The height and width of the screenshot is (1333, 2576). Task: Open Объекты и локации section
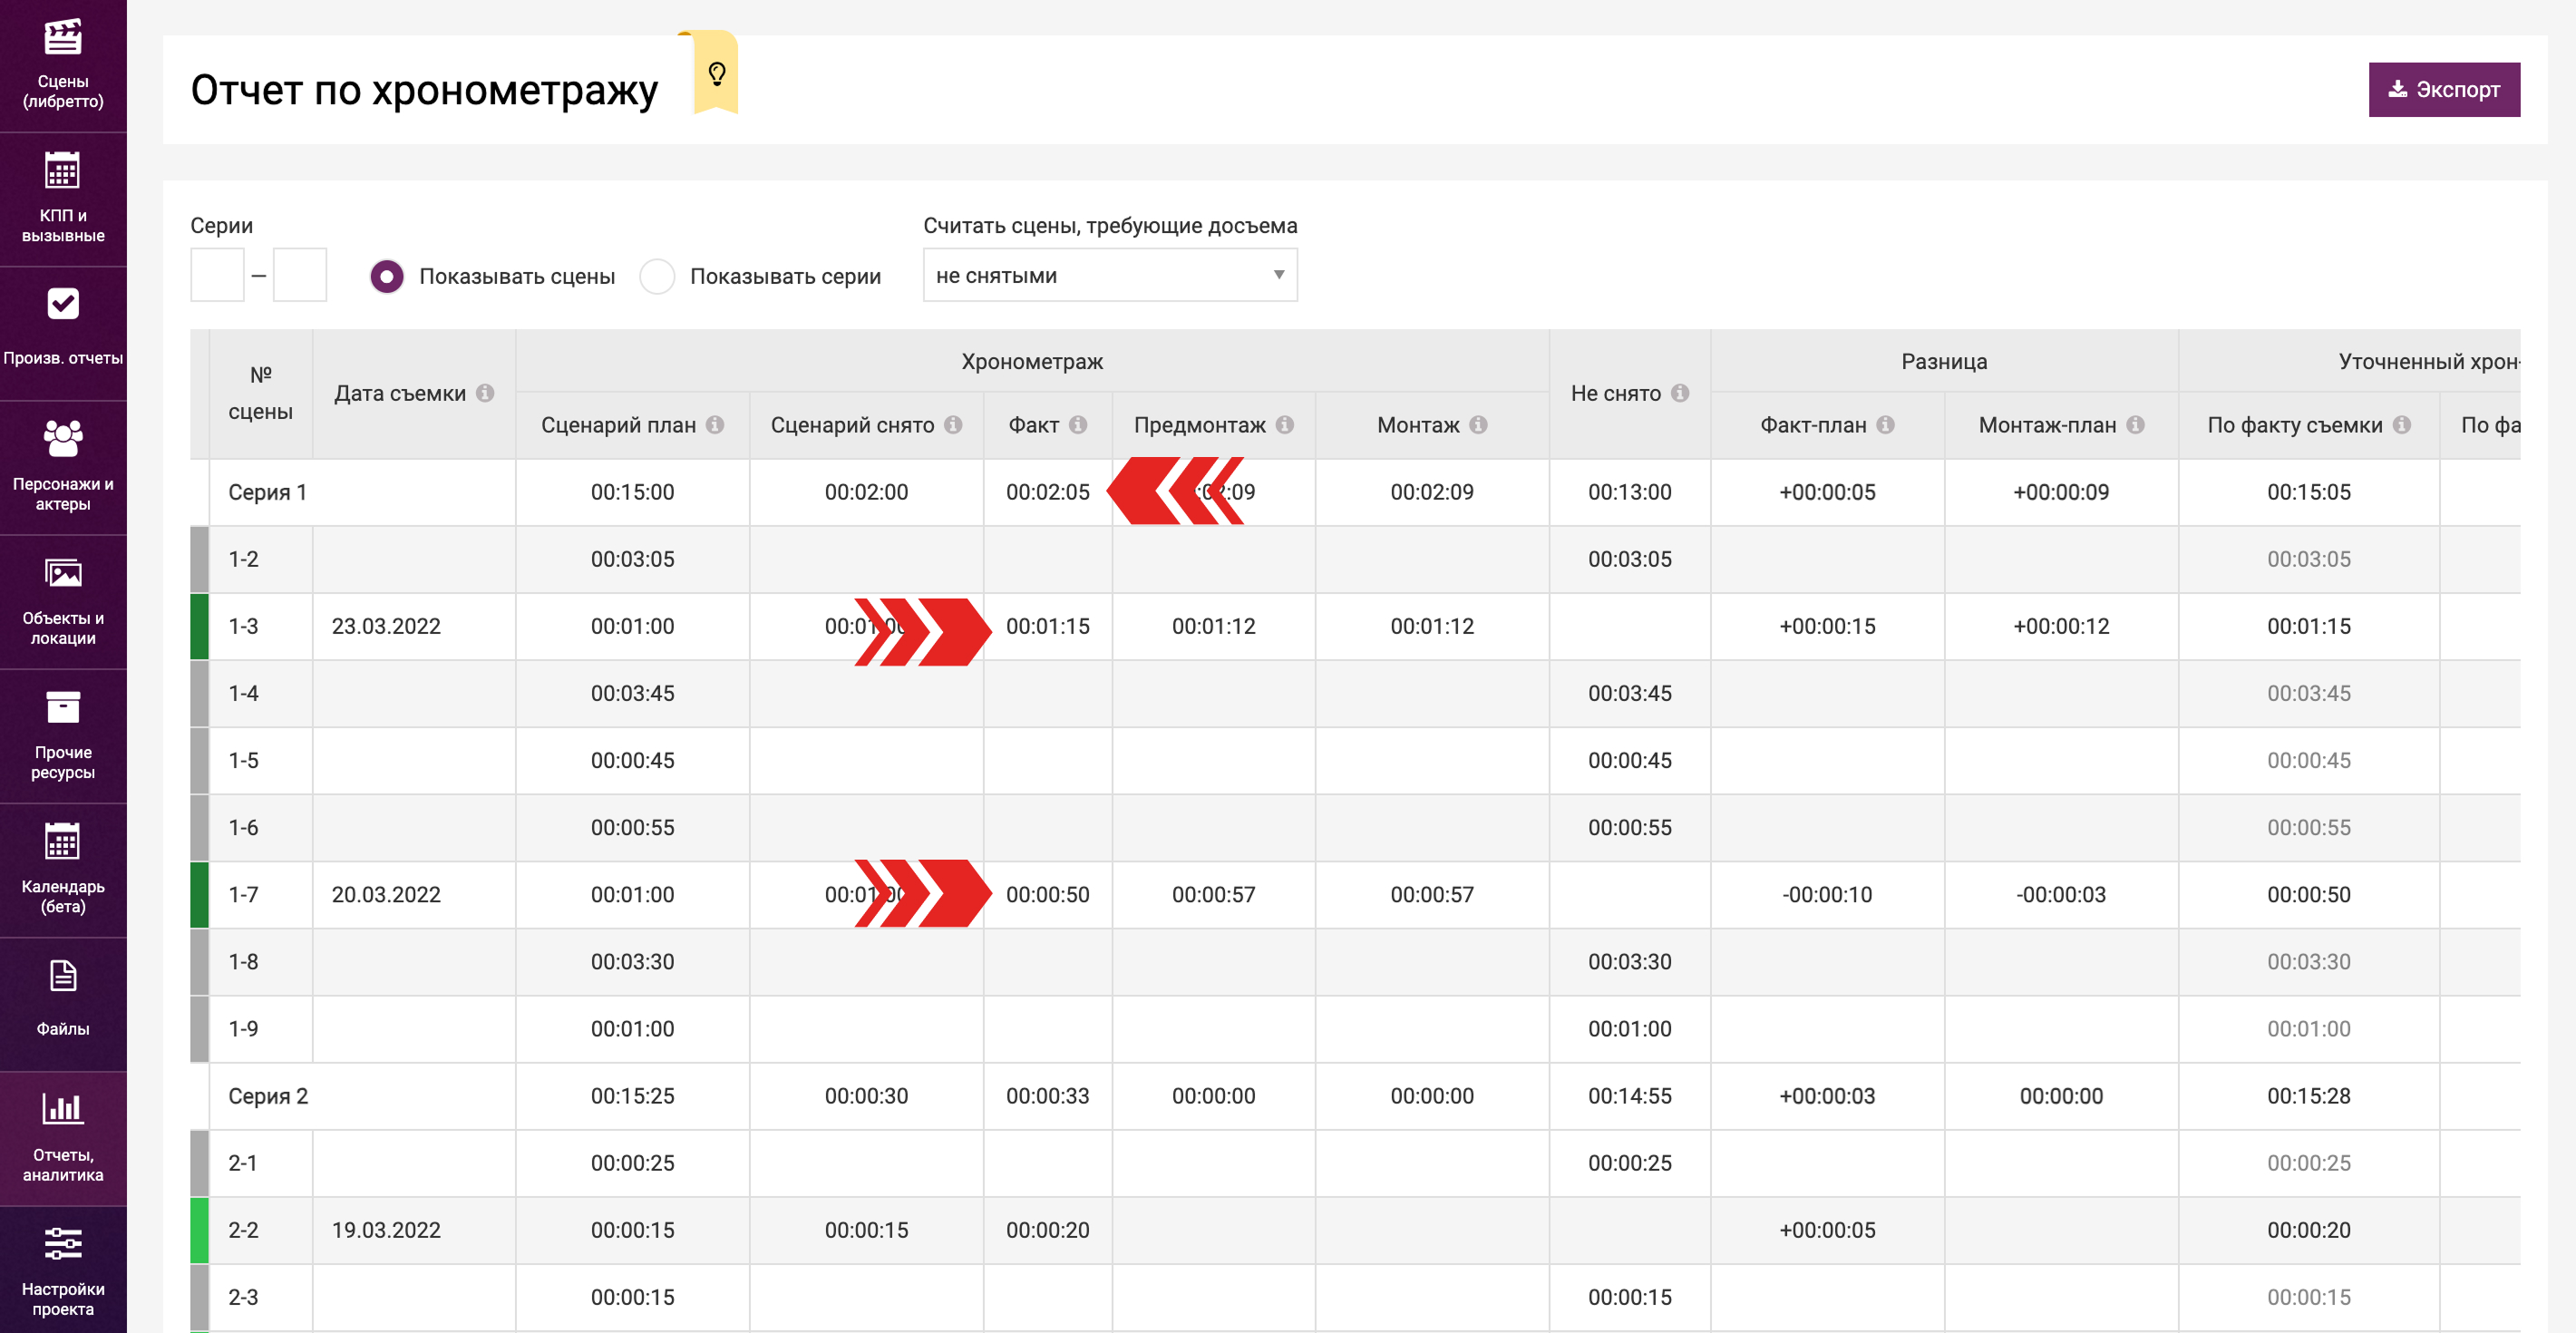coord(63,600)
